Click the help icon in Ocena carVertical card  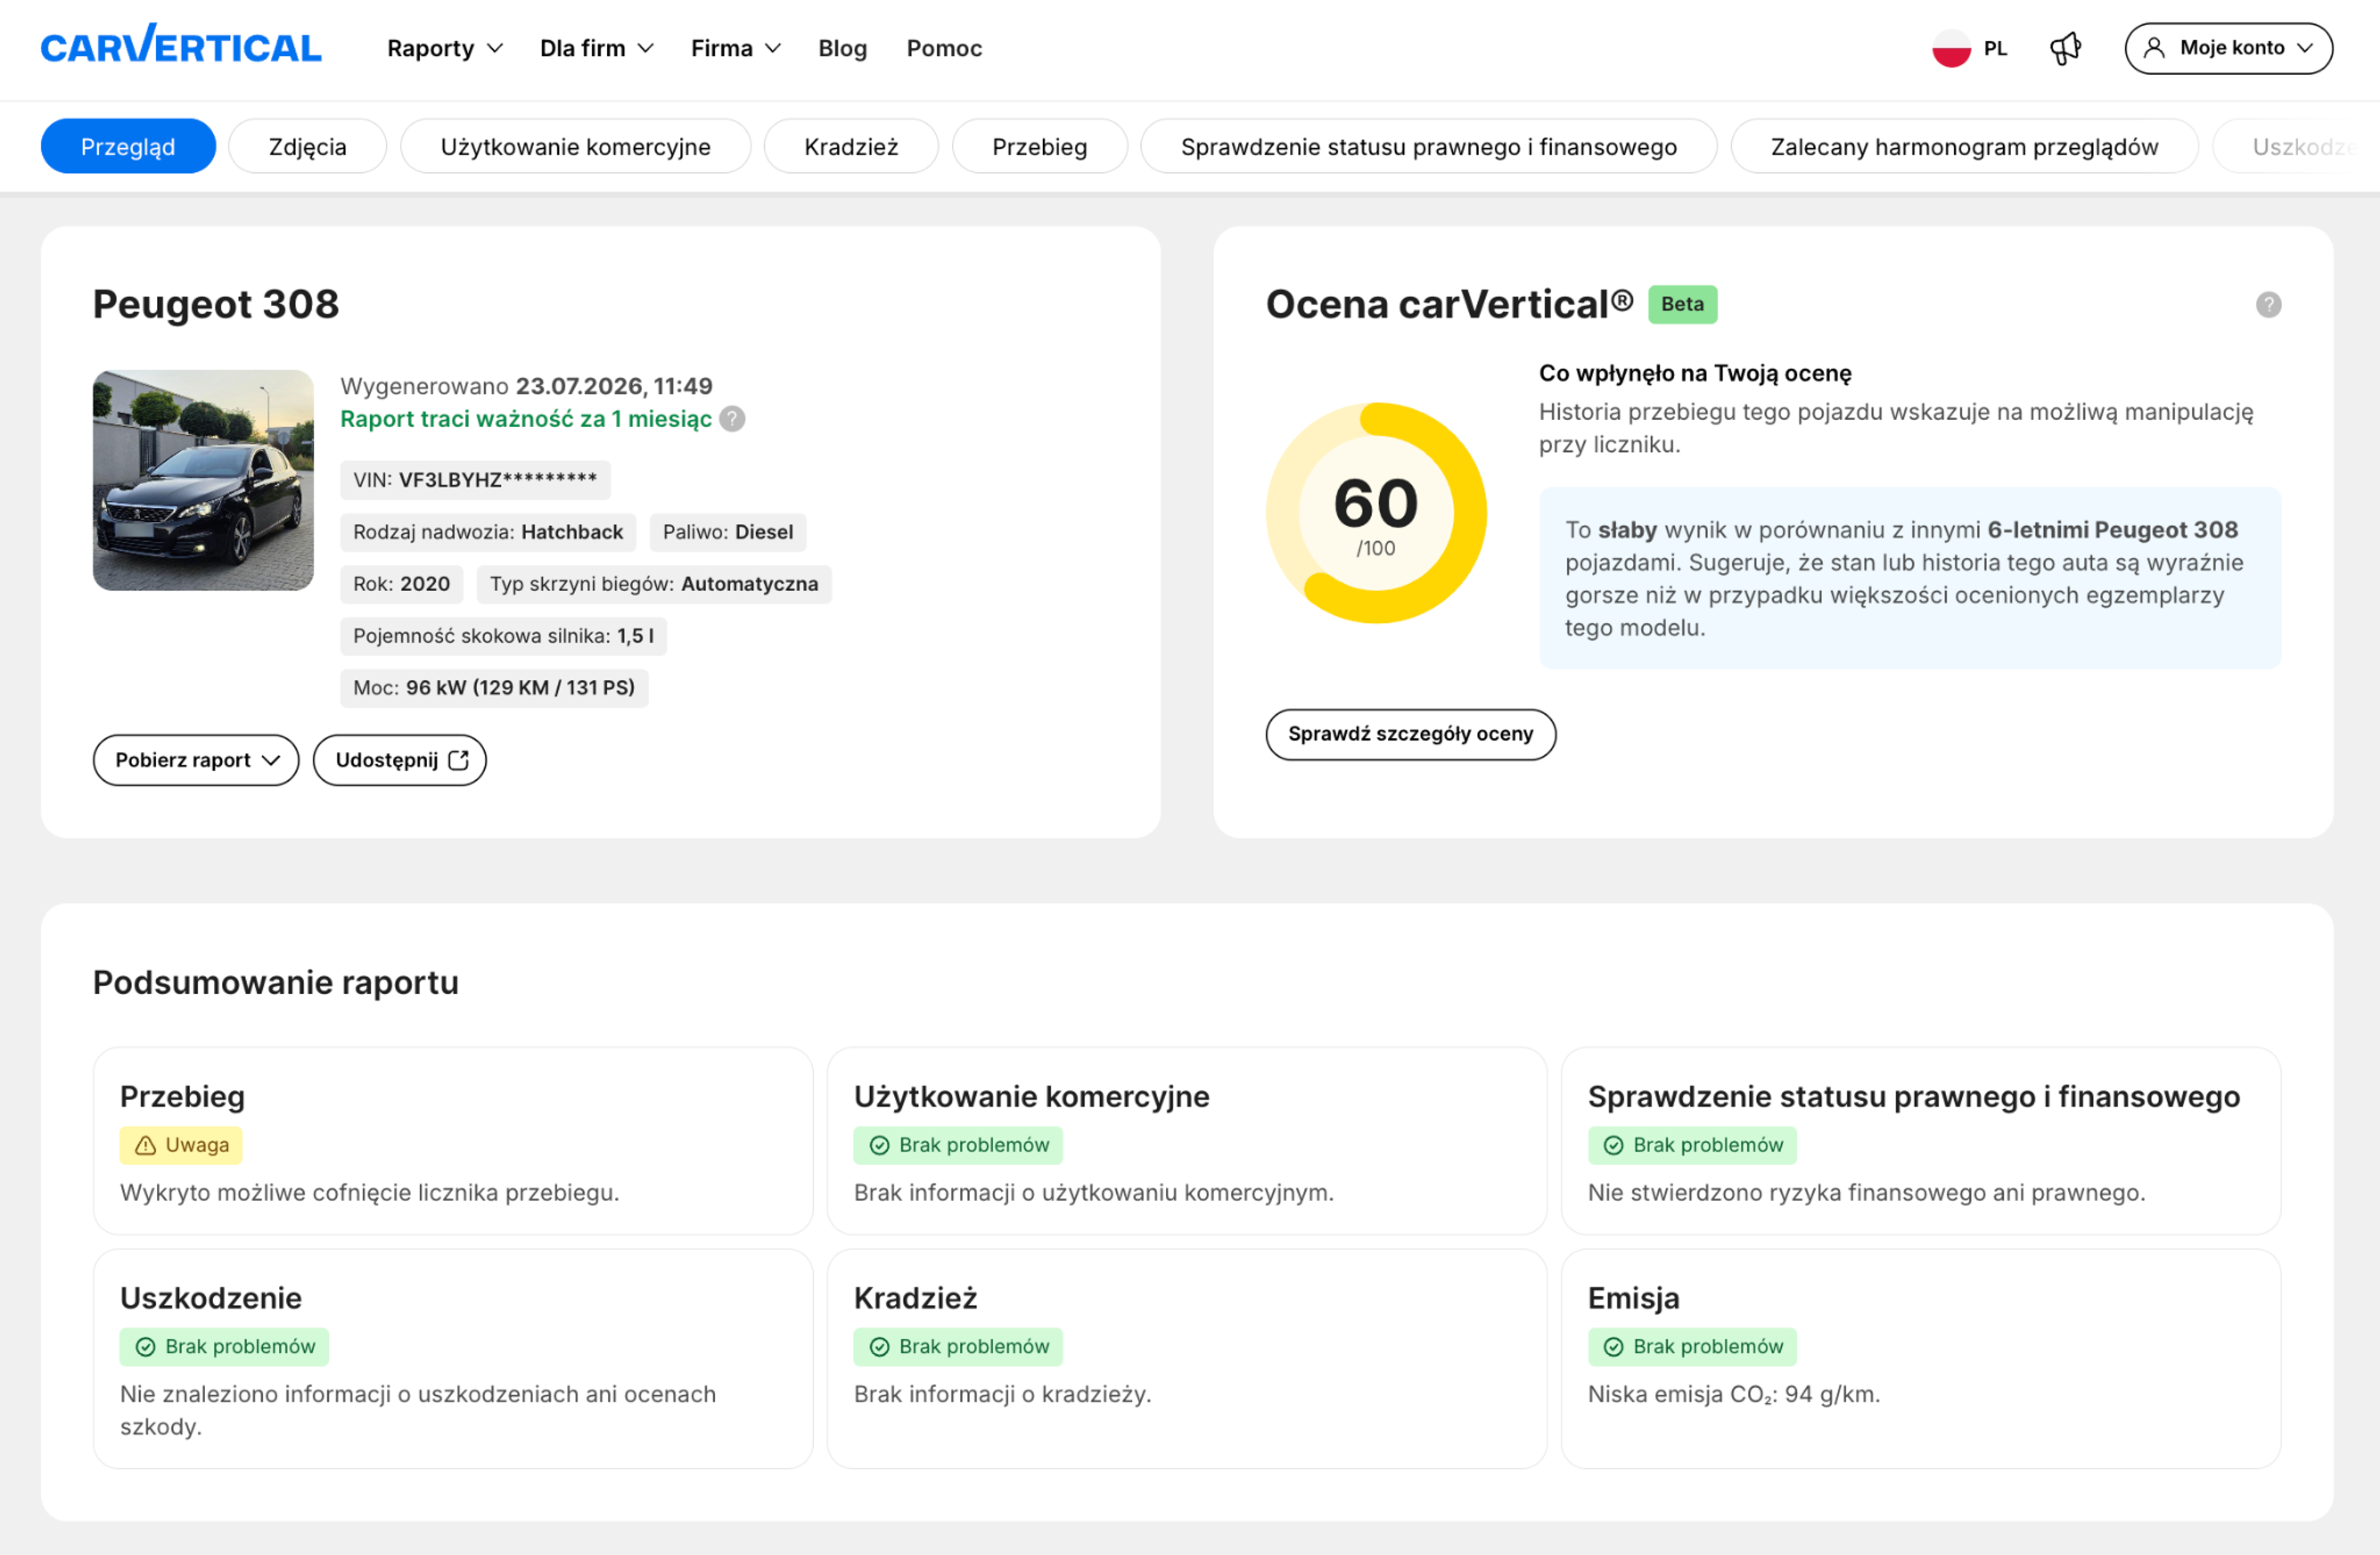pos(2268,304)
